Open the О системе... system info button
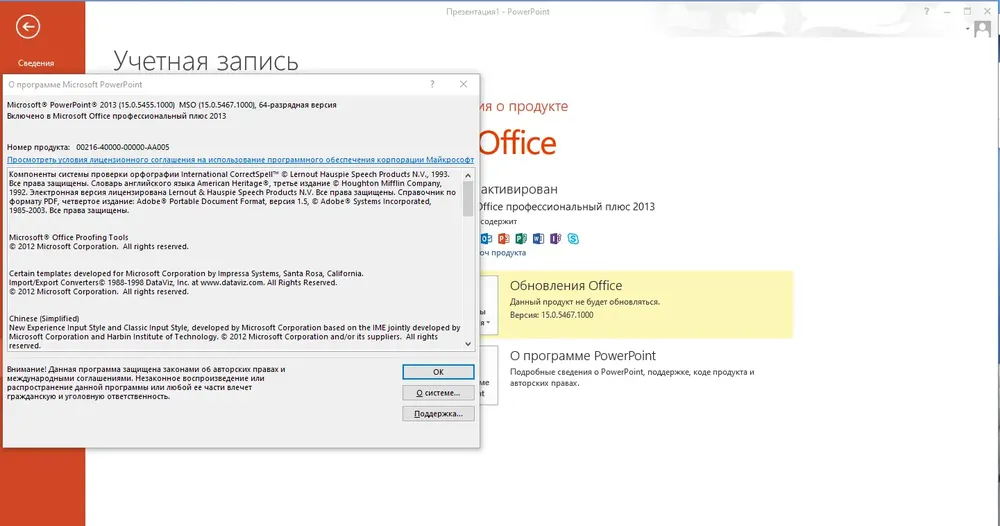The height and width of the screenshot is (526, 1000). coord(438,393)
